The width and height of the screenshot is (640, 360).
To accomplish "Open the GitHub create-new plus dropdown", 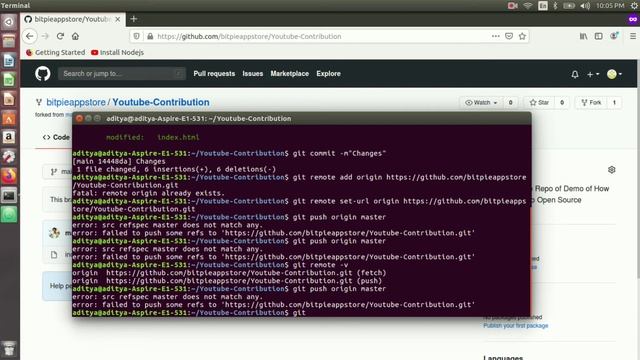I will [x=593, y=74].
